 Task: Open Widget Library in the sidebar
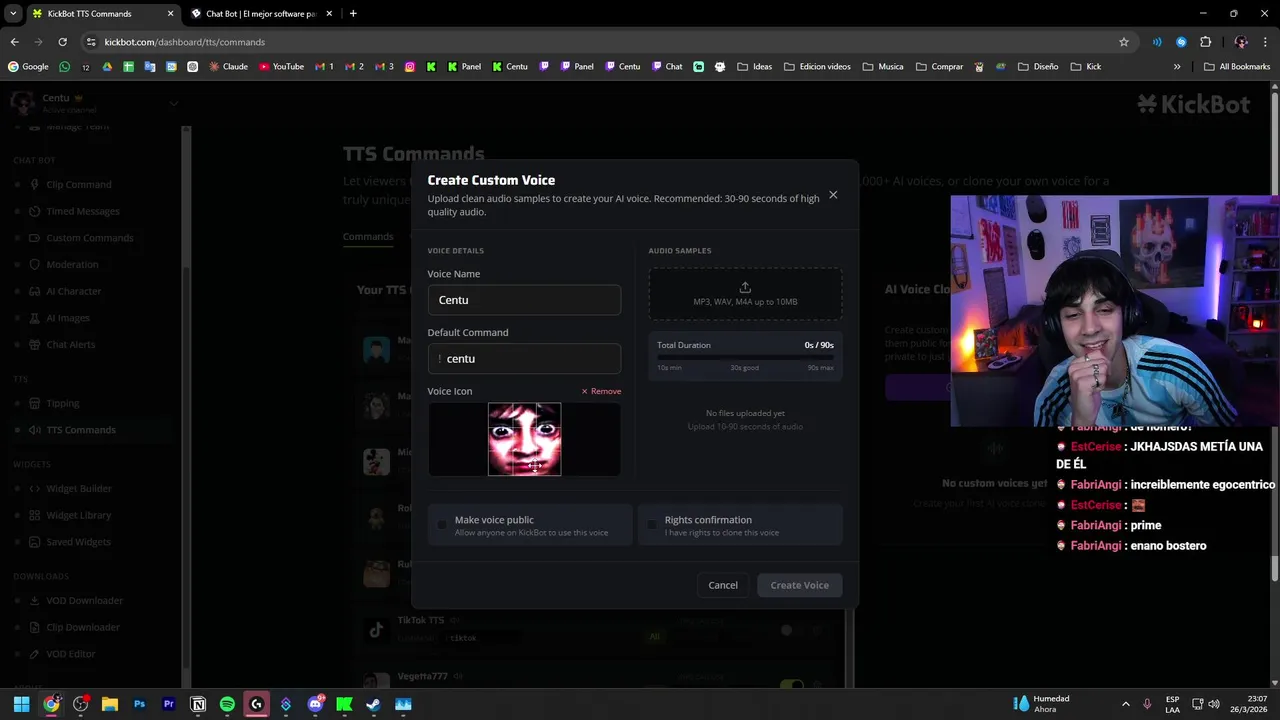pos(79,515)
